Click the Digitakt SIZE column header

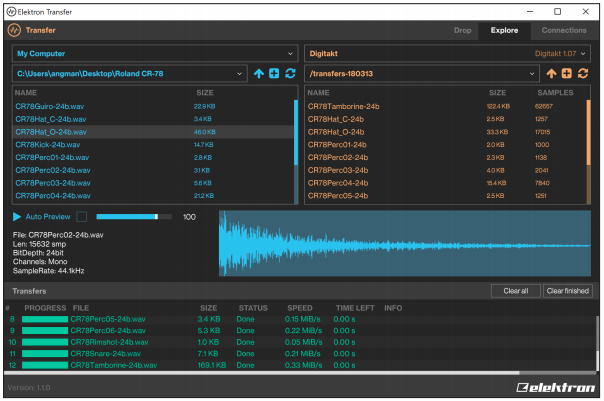(497, 93)
